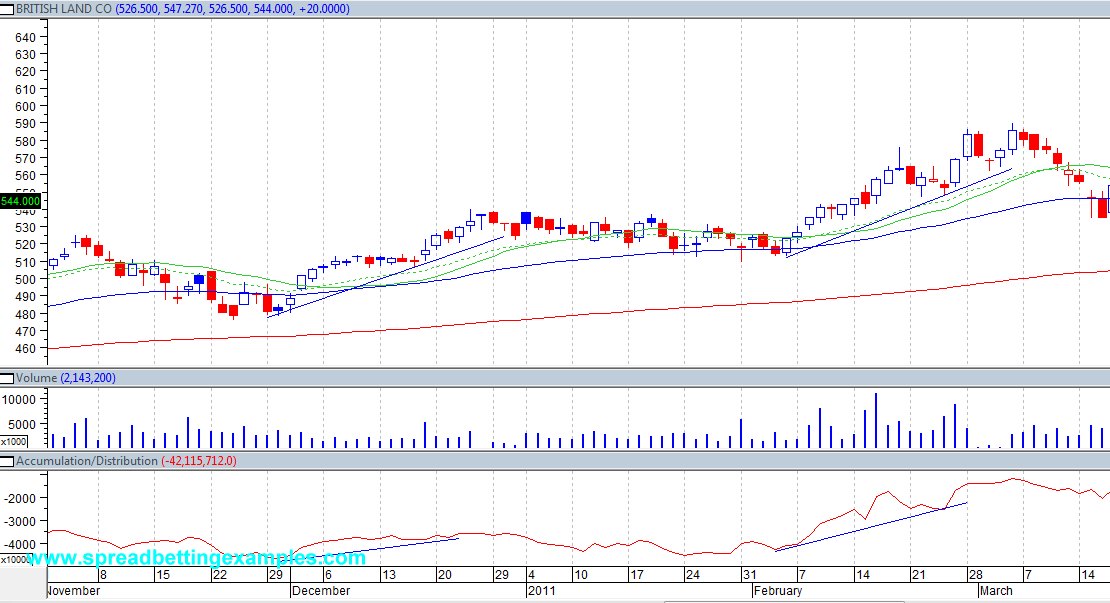The height and width of the screenshot is (603, 1110).
Task: Select the 2011 year marker on axis
Action: click(x=541, y=591)
